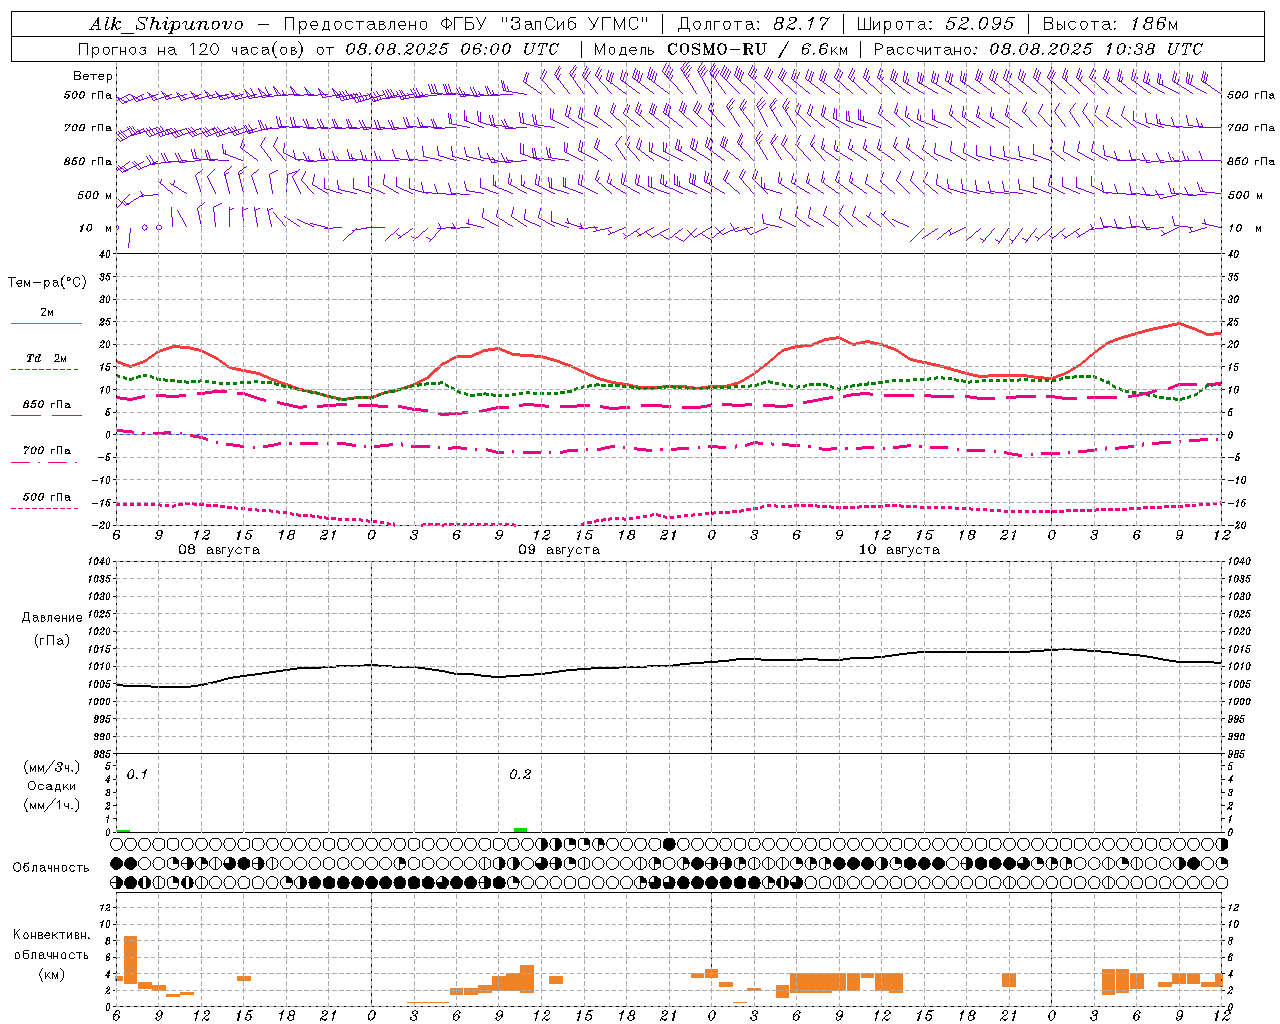Screen dimensions: 1280x1024
Task: Click the Широта: 52.095 value
Action: pyautogui.click(x=935, y=24)
